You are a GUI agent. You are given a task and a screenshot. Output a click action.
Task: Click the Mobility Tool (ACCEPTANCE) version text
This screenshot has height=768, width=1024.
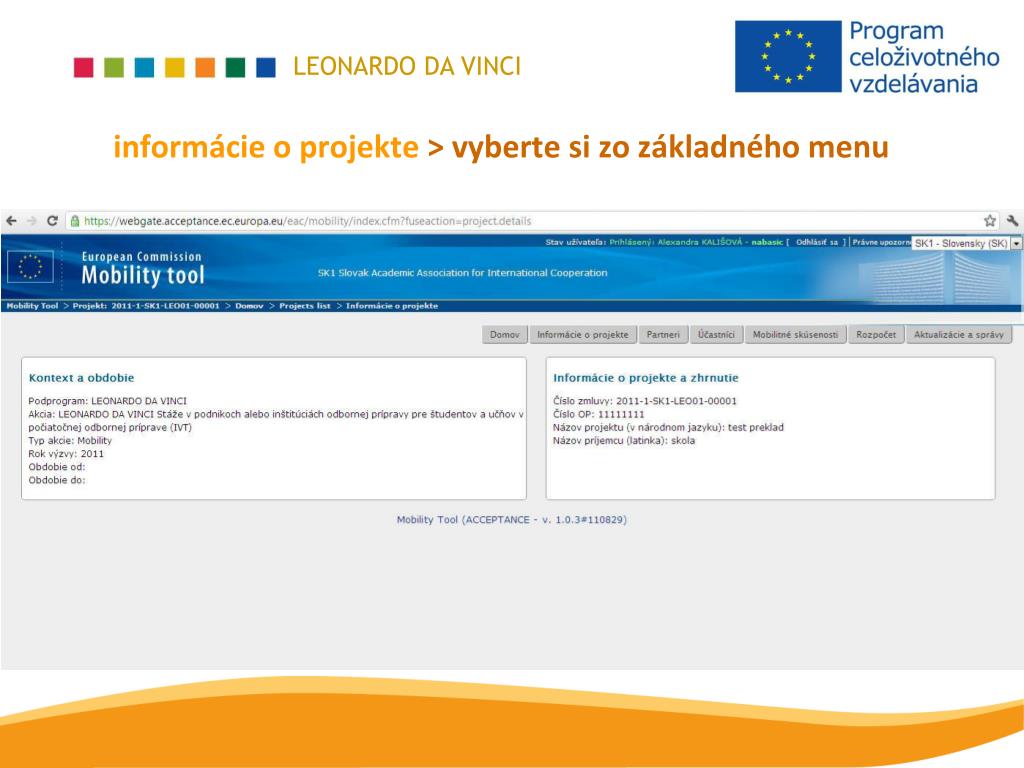pos(511,520)
